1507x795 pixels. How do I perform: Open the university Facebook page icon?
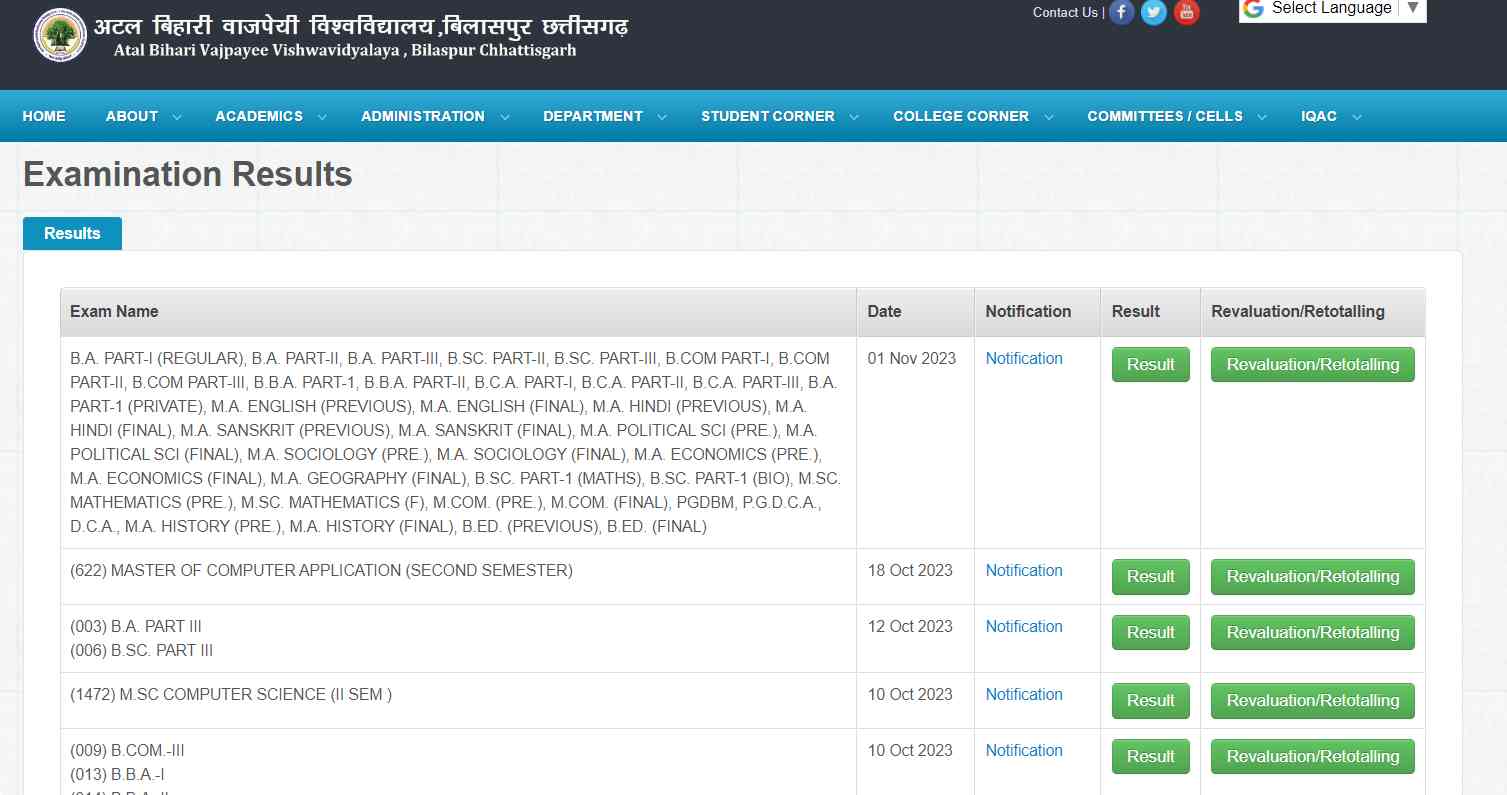pos(1122,12)
